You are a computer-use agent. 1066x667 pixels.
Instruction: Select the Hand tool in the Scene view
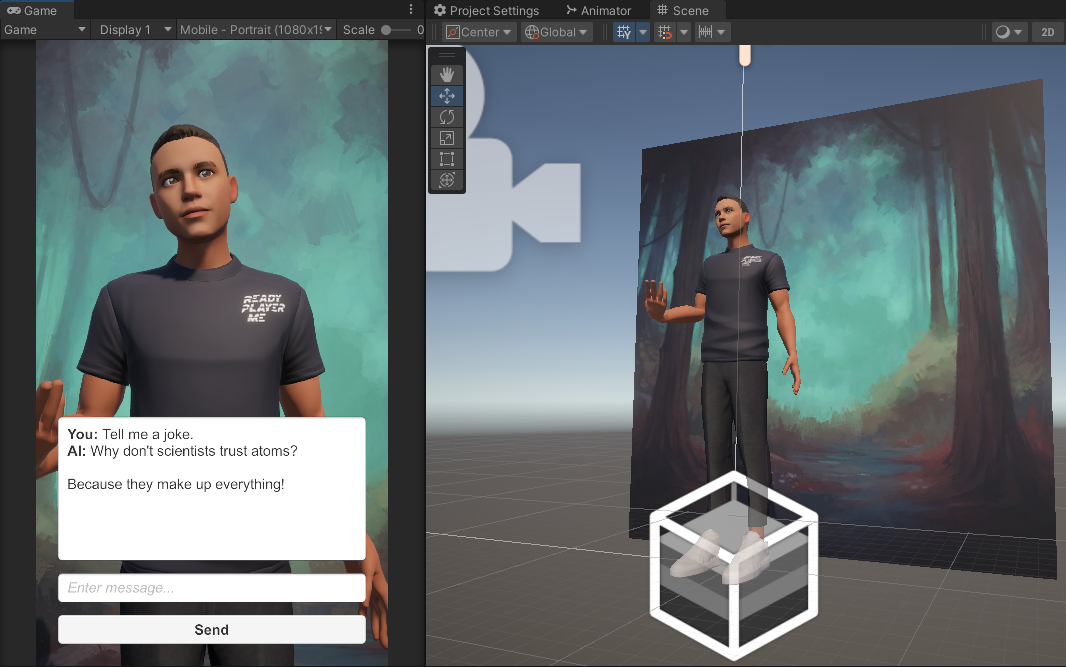[x=447, y=74]
